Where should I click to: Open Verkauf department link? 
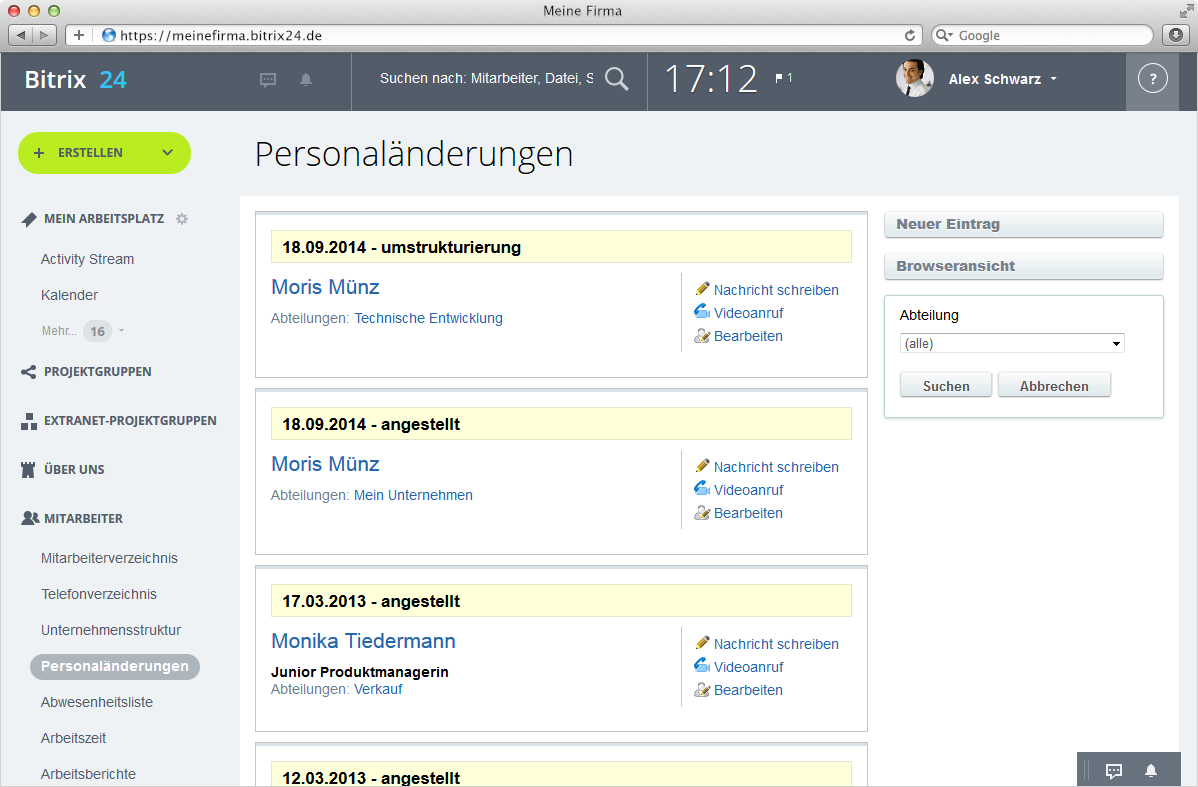click(x=378, y=689)
